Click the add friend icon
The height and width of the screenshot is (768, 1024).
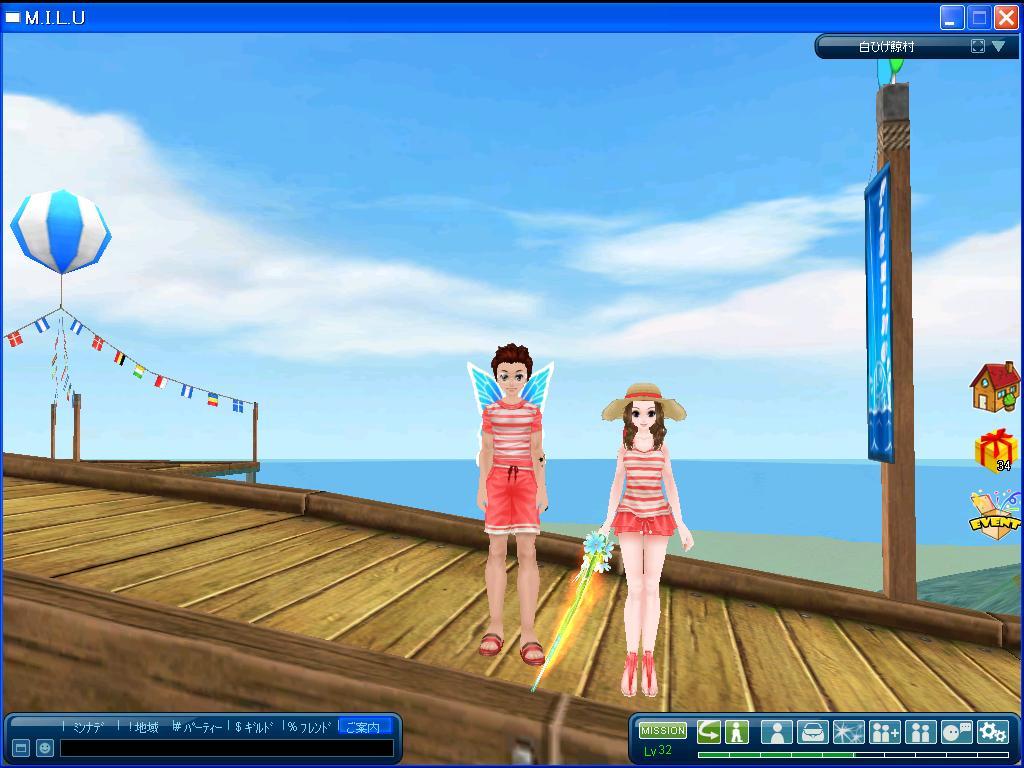click(x=885, y=732)
